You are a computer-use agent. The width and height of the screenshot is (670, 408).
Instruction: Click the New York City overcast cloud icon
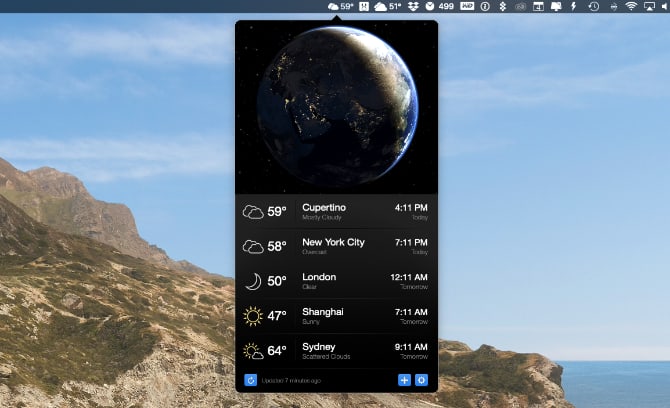[x=253, y=247]
